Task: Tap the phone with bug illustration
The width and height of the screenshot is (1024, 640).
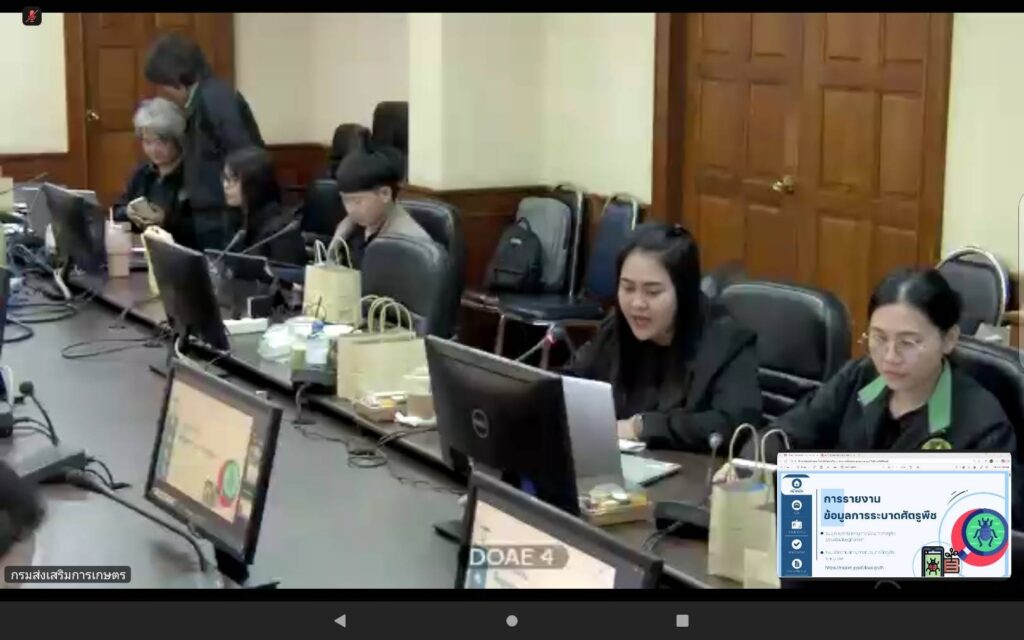Action: tap(932, 561)
